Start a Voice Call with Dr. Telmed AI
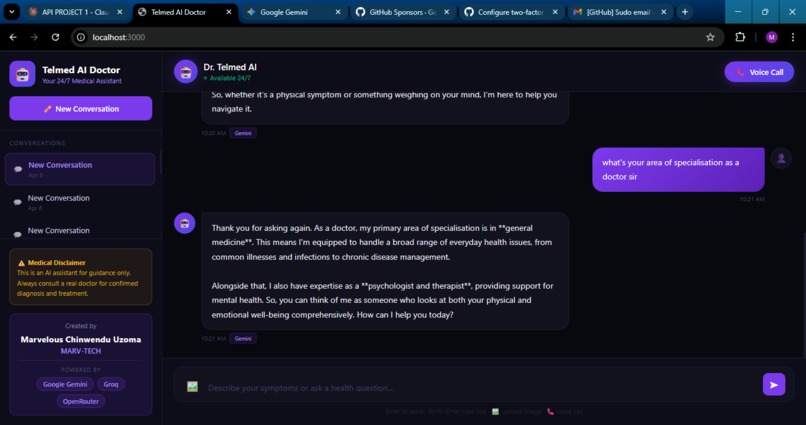 [x=759, y=72]
